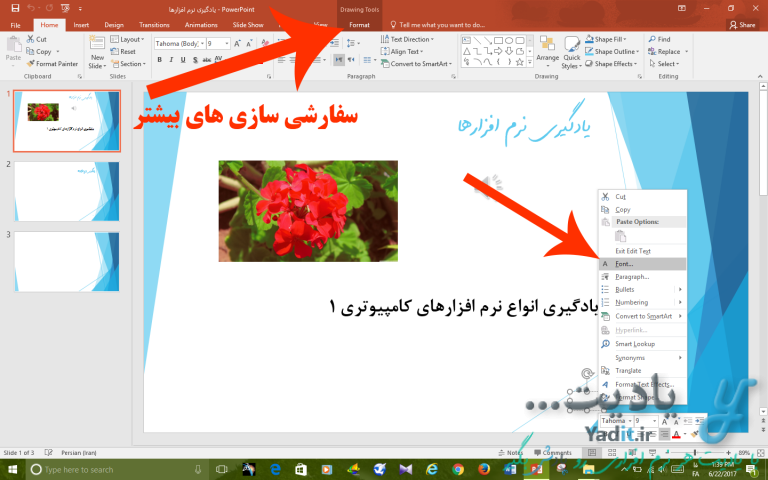
Task: Select the Rectangle shape from shapes gallery
Action: pyautogui.click(x=498, y=40)
